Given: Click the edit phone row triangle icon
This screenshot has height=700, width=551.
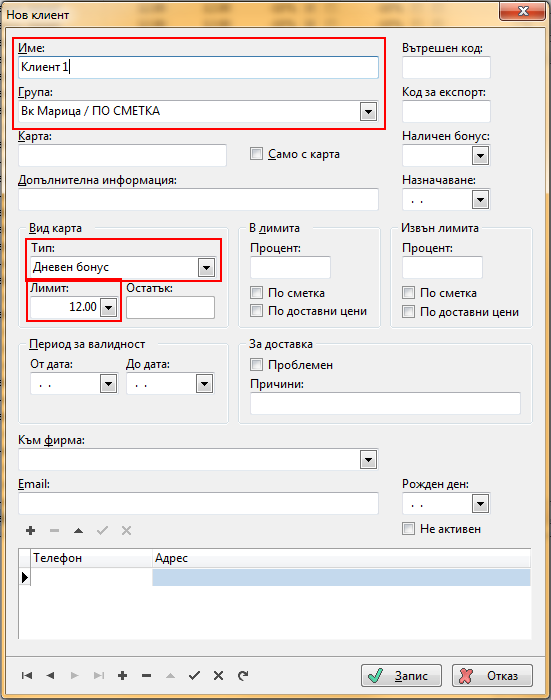Looking at the screenshot, I should pos(79,530).
